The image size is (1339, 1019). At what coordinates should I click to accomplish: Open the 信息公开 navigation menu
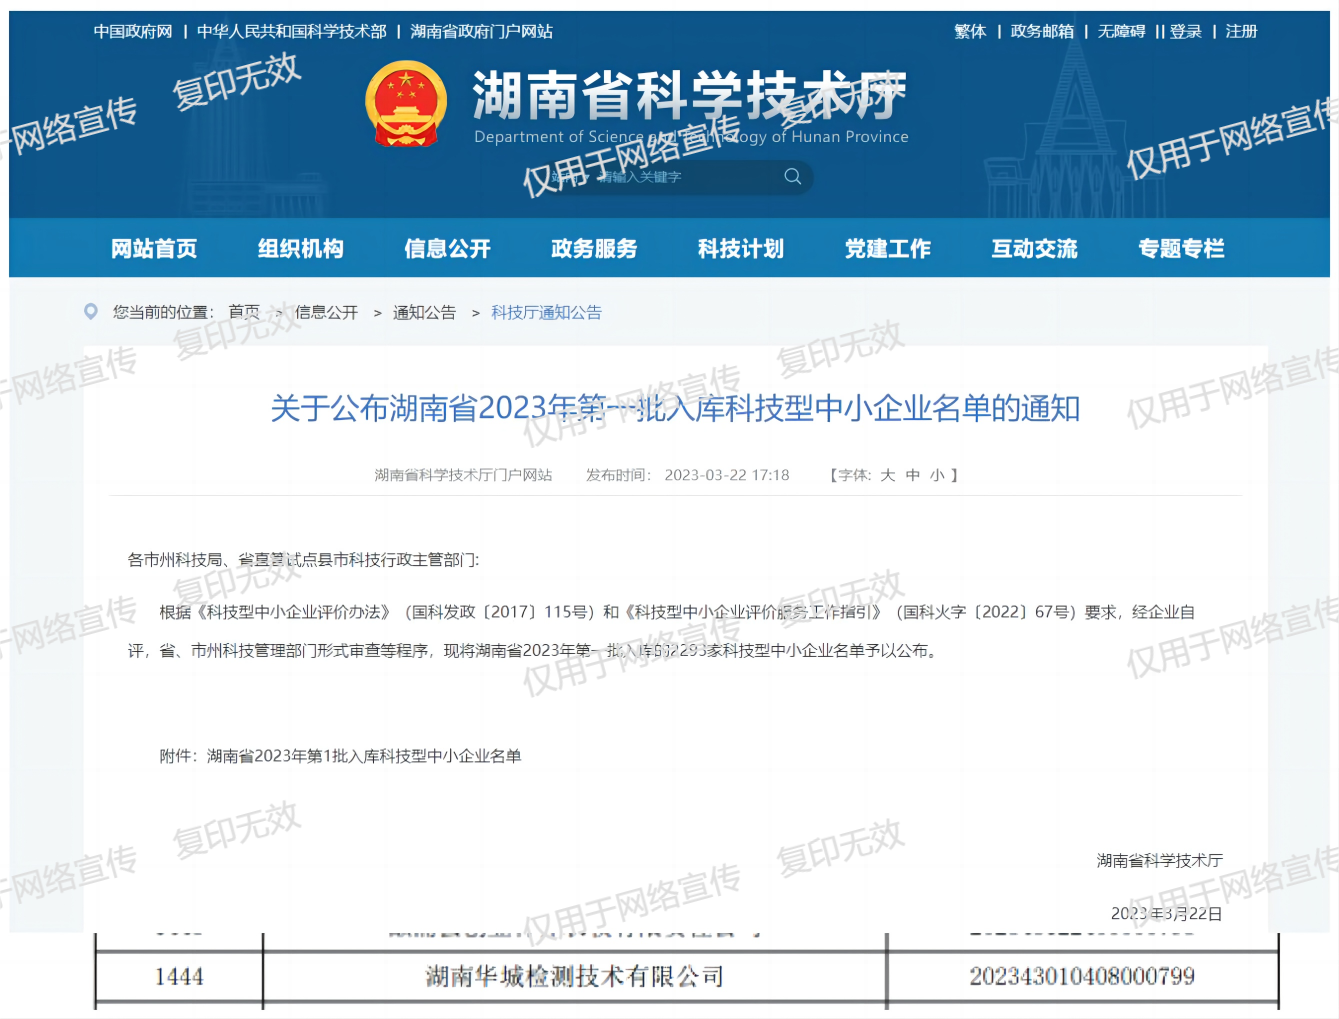[x=447, y=248]
